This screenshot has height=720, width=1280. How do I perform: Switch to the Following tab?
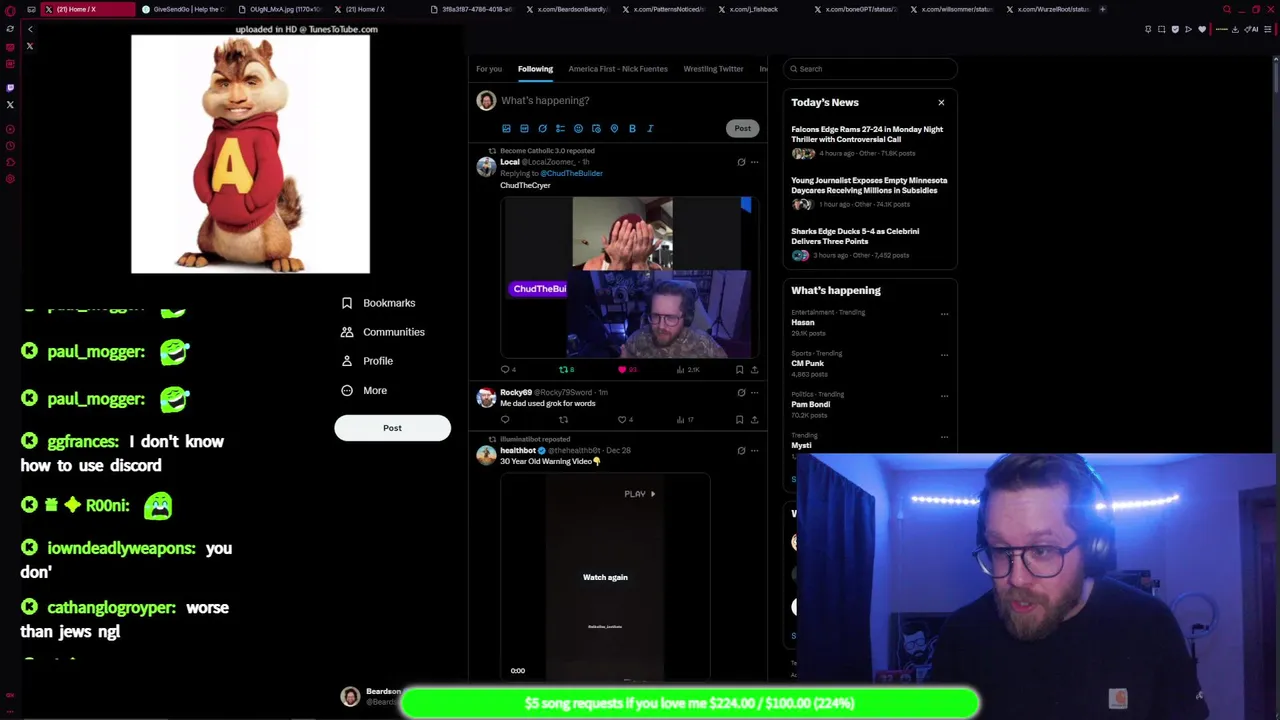pyautogui.click(x=535, y=69)
